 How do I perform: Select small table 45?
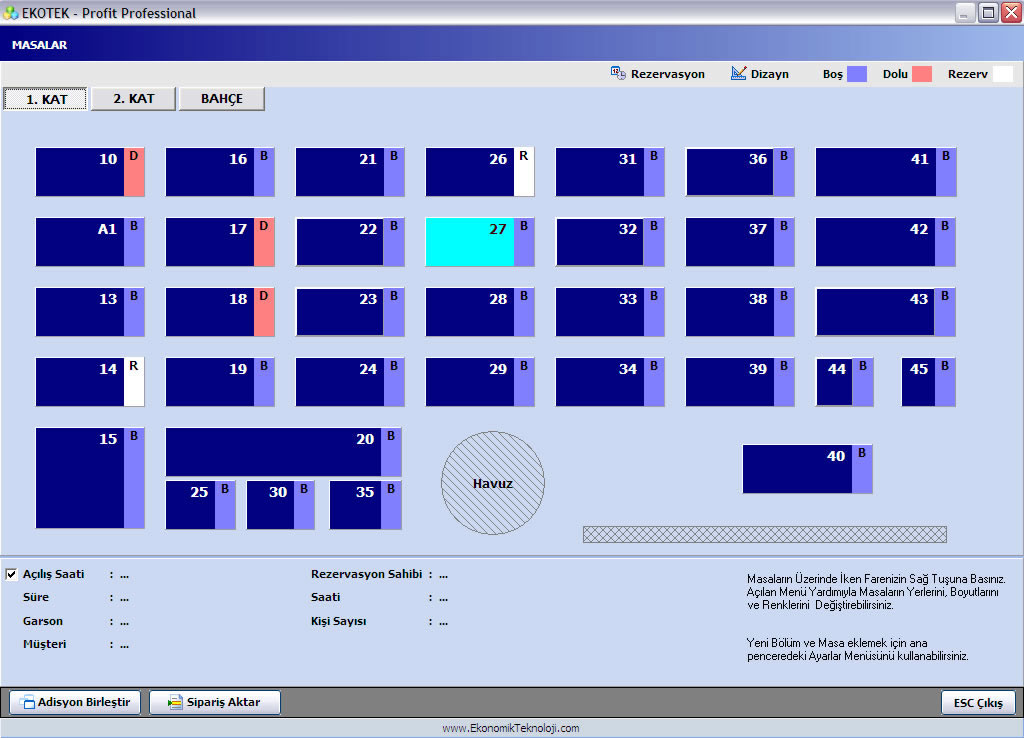click(x=929, y=381)
